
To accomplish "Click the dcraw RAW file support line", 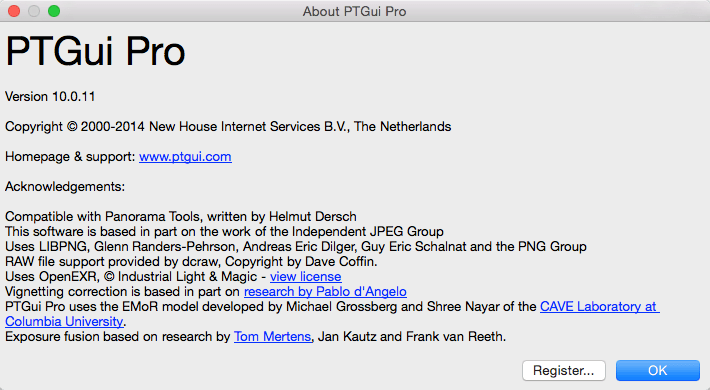I will point(191,261).
